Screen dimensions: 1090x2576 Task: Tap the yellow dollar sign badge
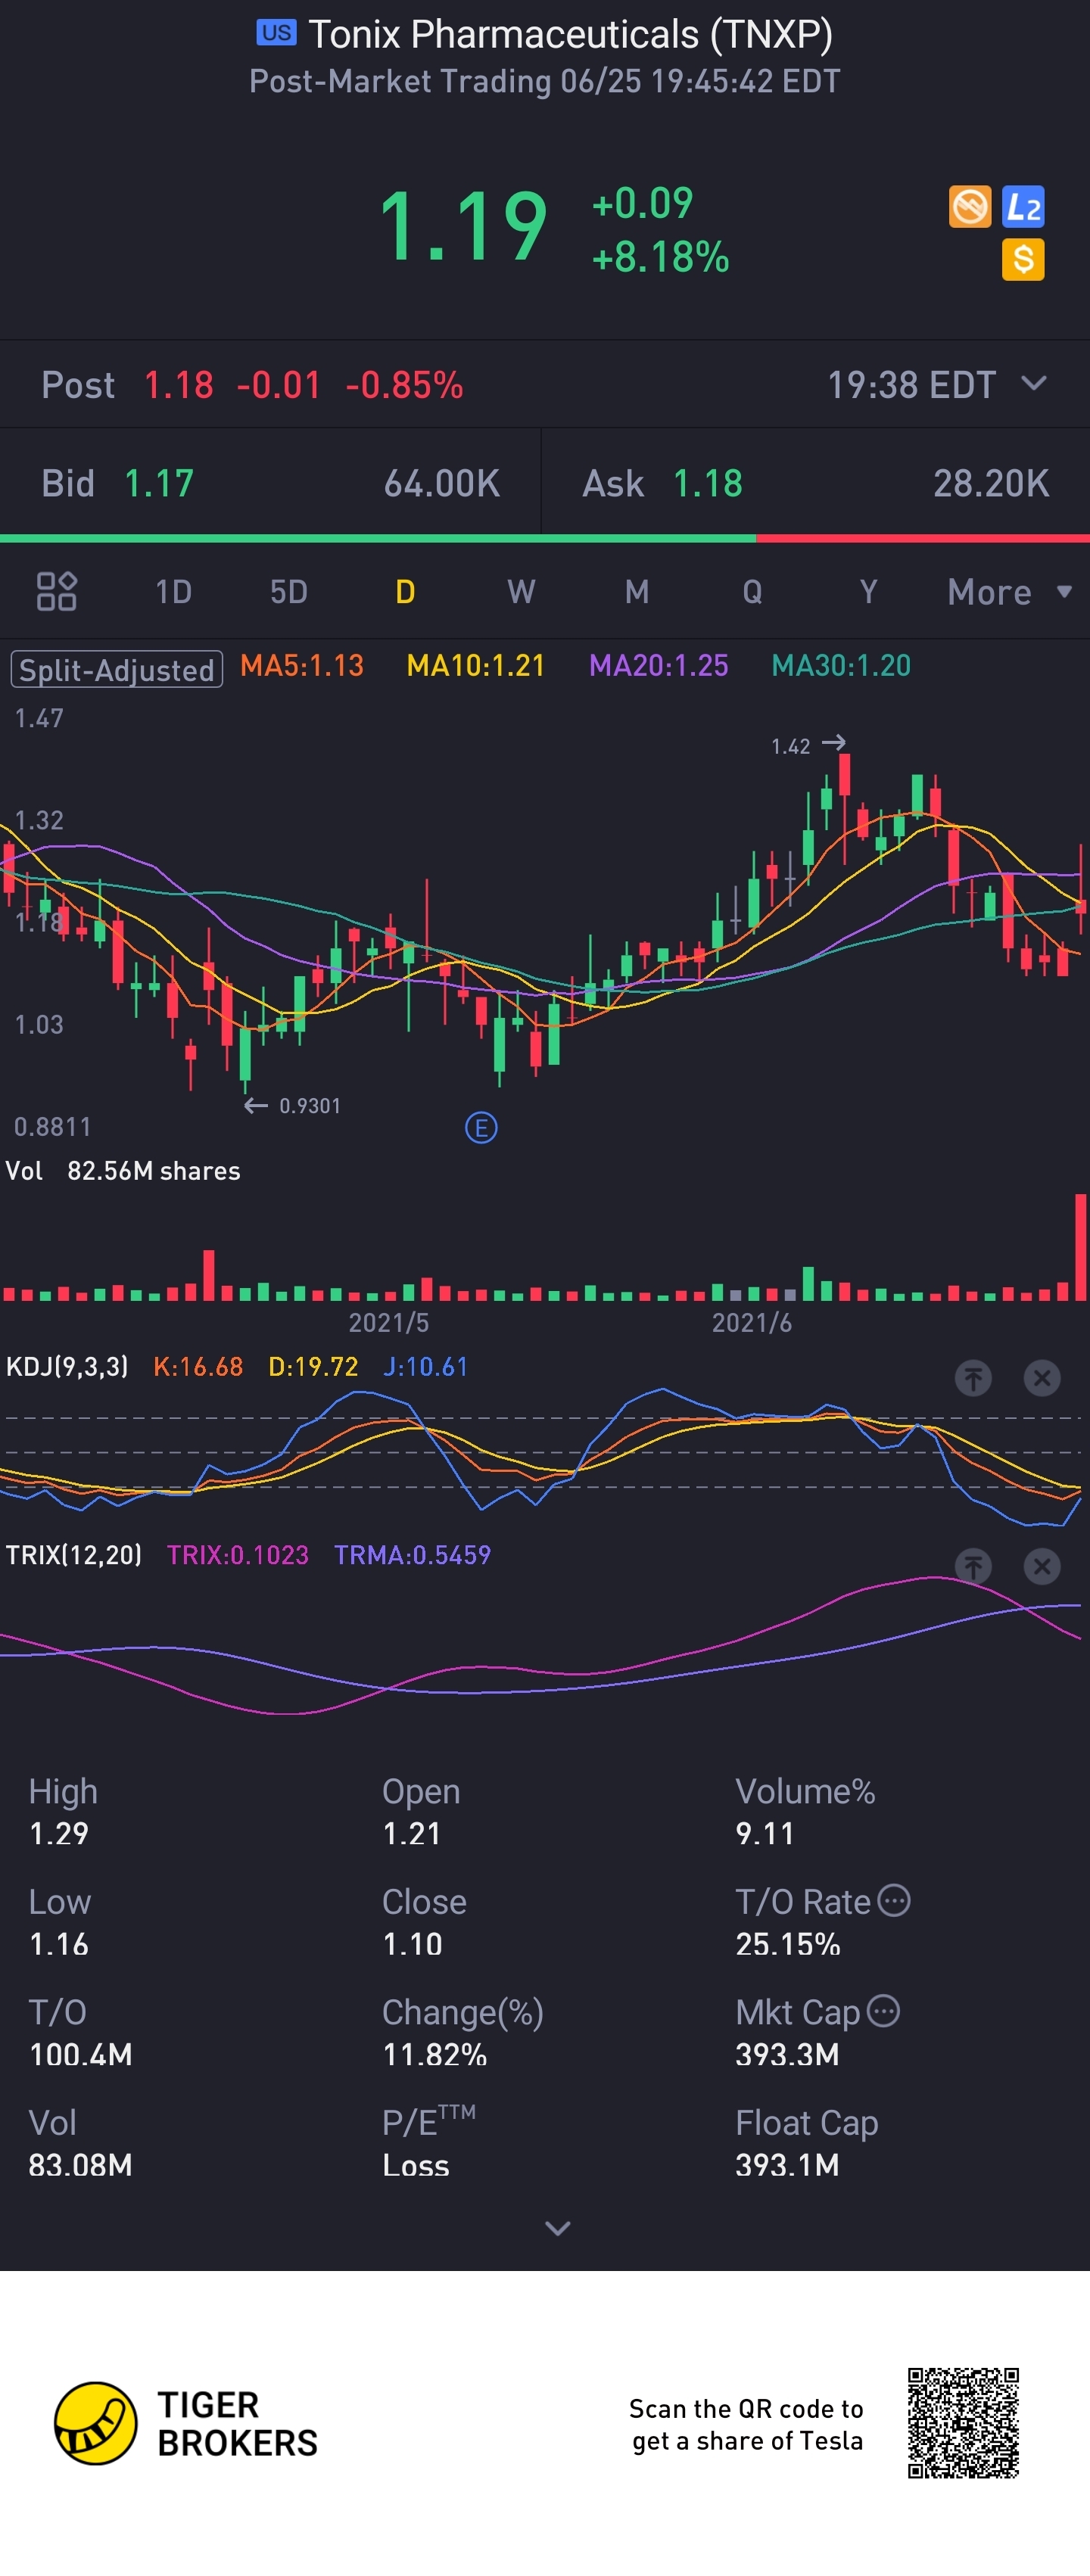pyautogui.click(x=1023, y=260)
